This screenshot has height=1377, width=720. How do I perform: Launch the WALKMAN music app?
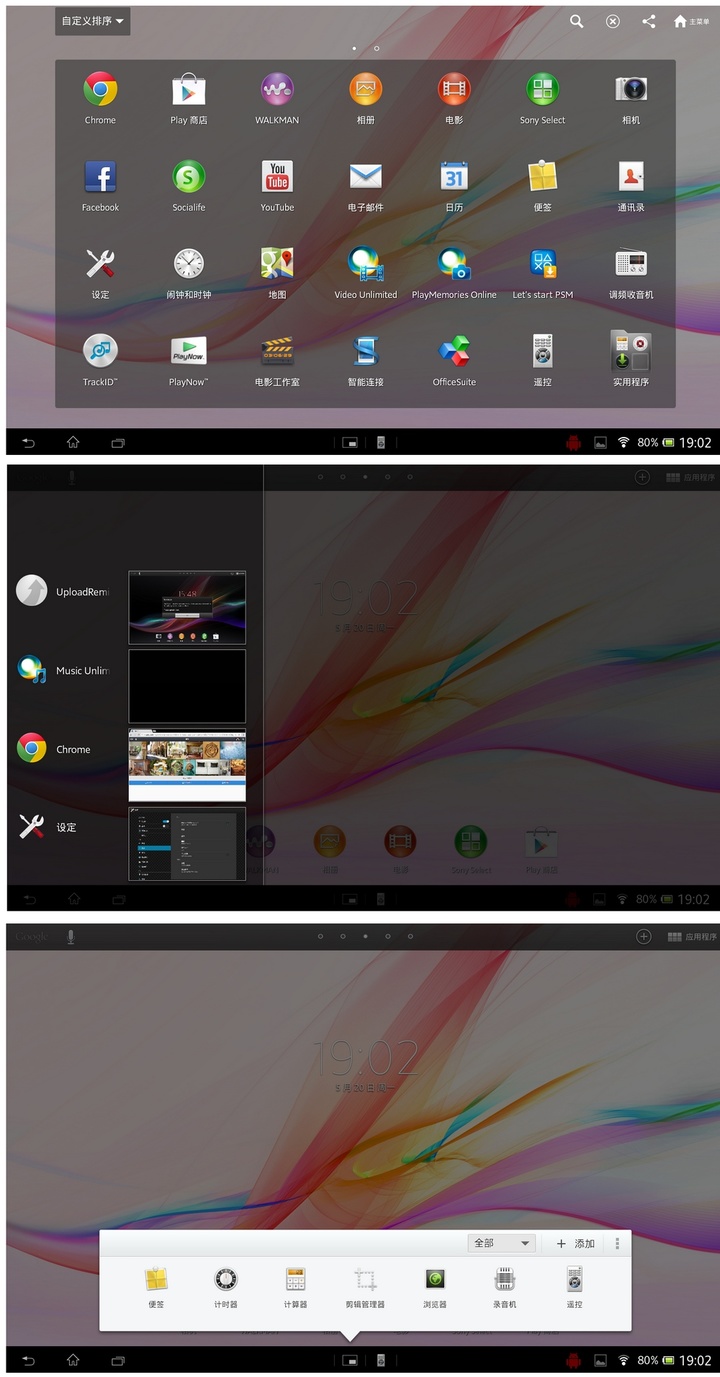pyautogui.click(x=277, y=97)
